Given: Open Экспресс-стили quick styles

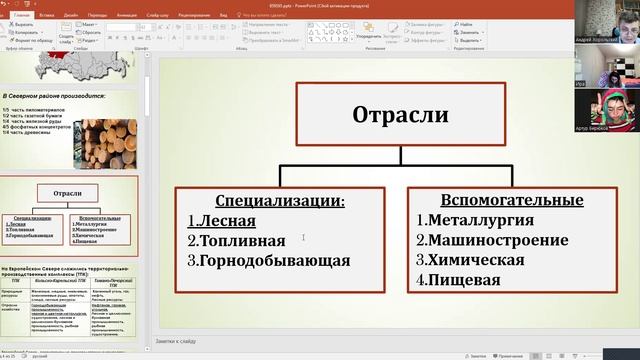Looking at the screenshot, I should [x=392, y=33].
